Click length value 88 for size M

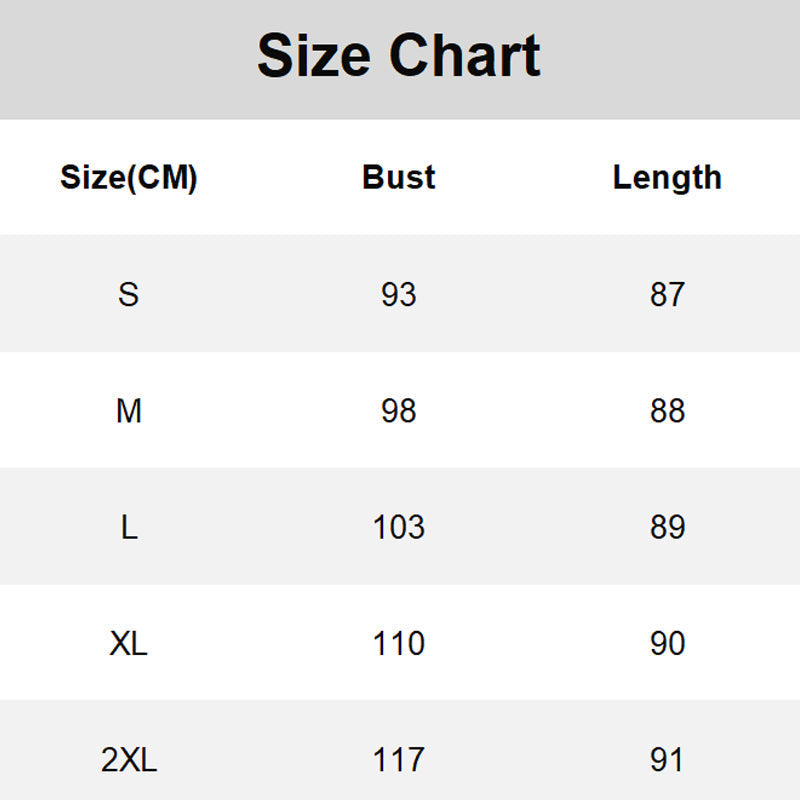tap(667, 411)
